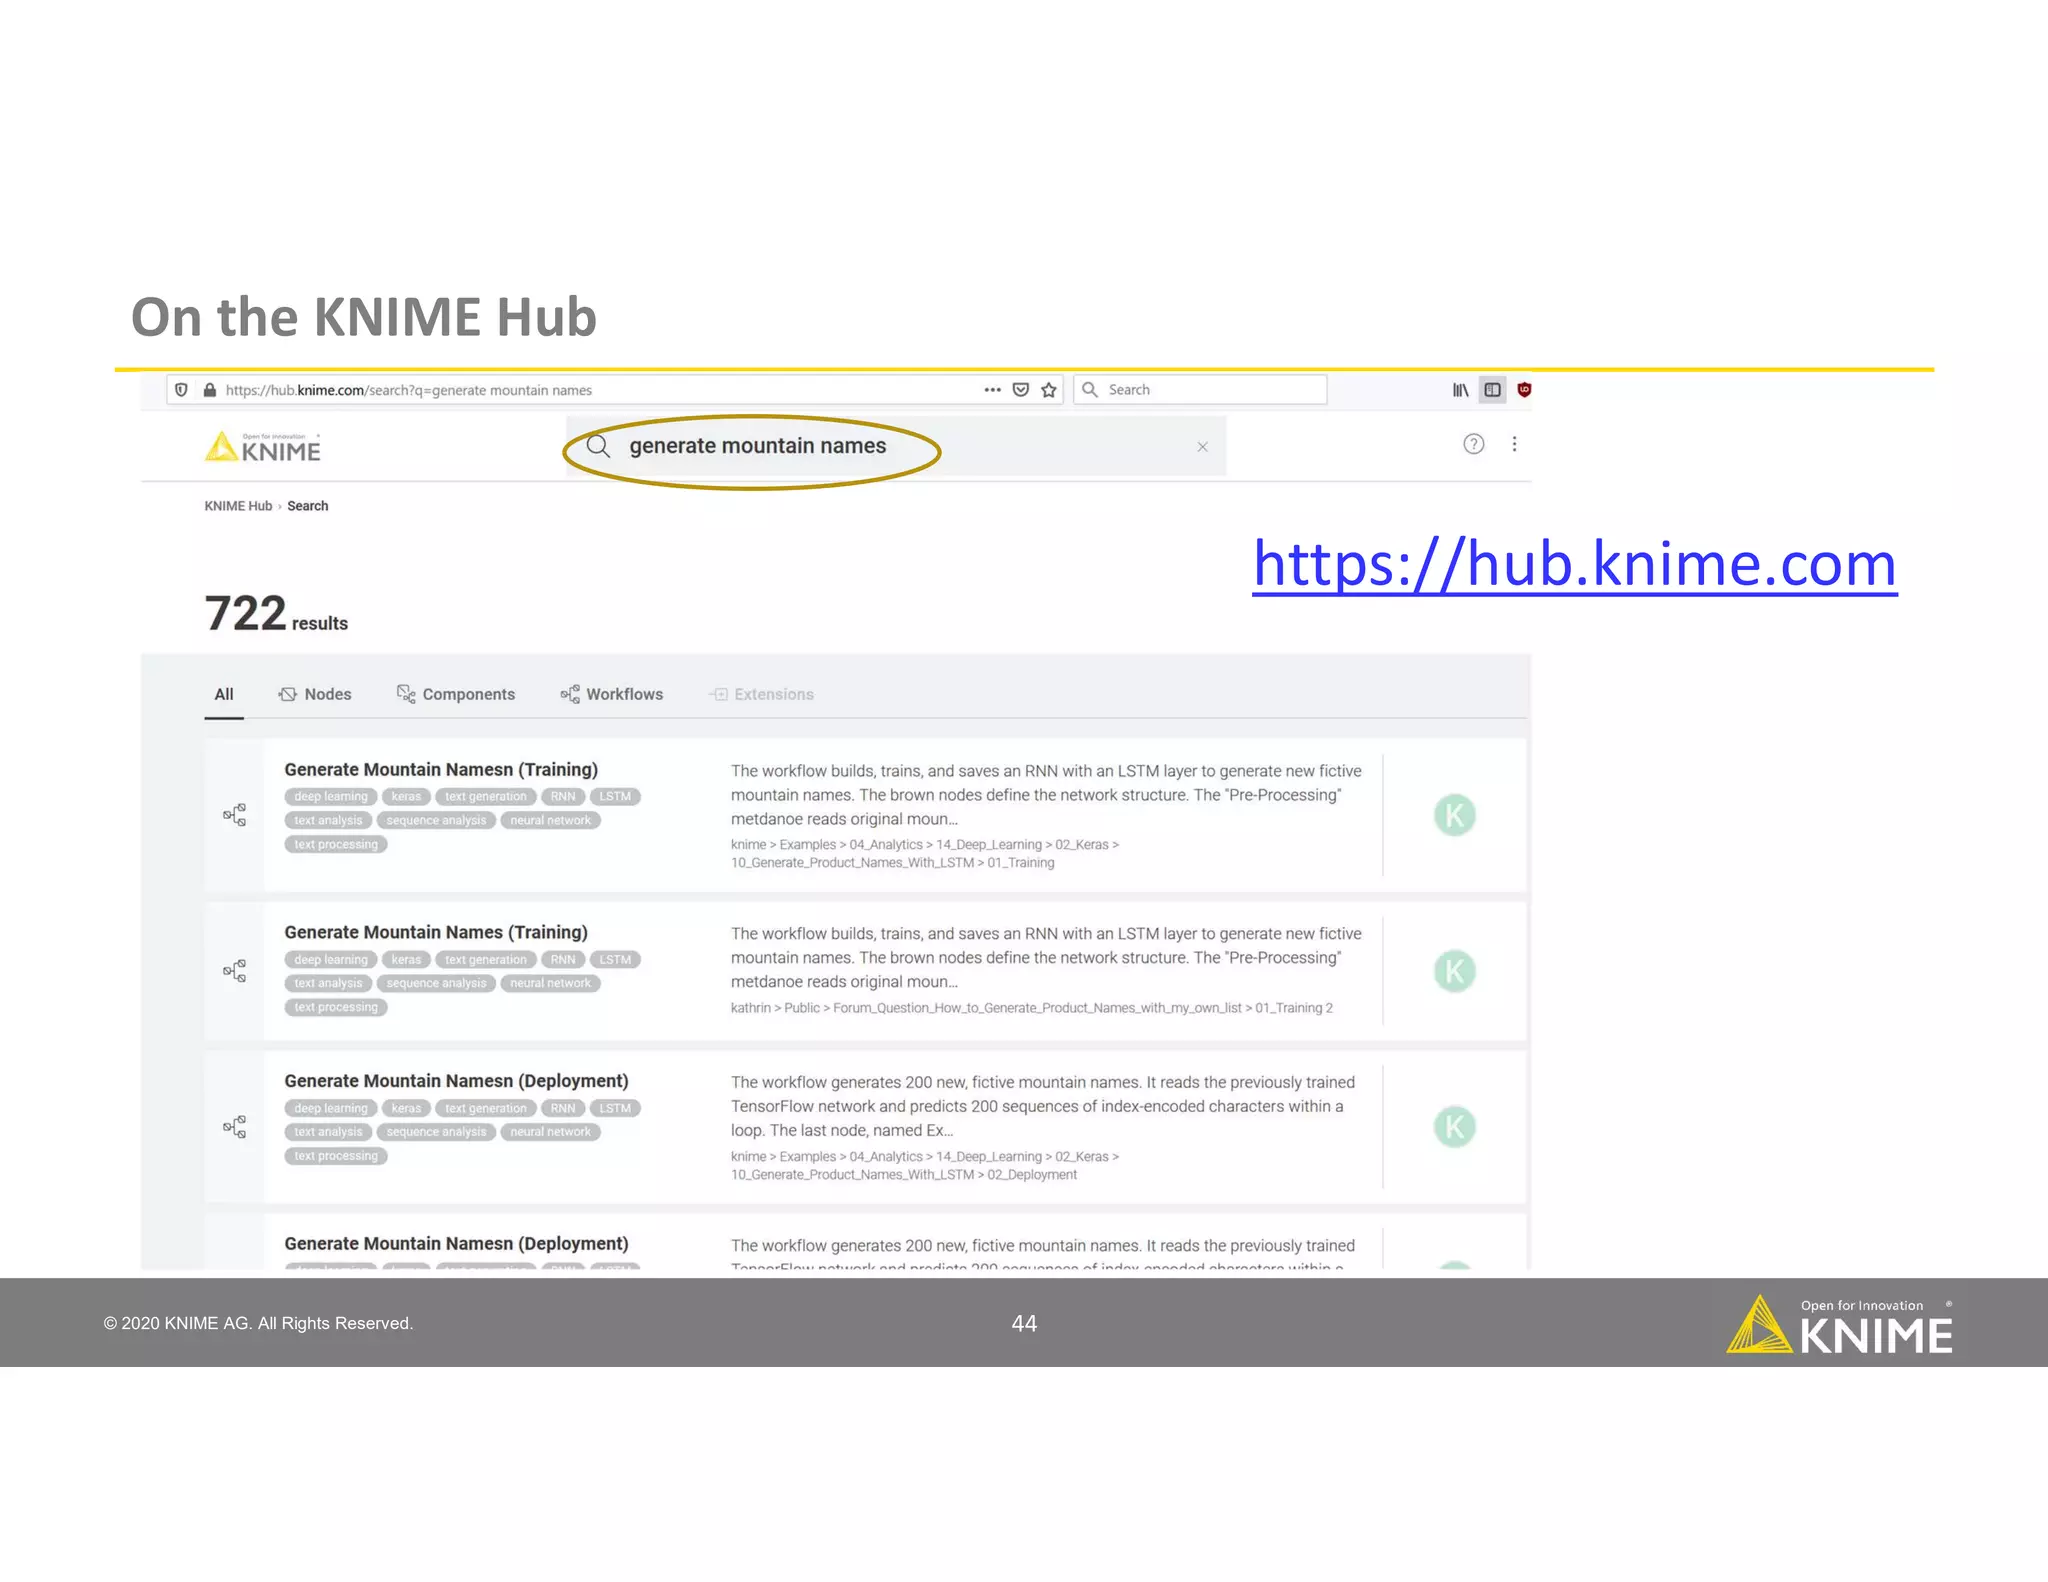Click 'neural network' tag on first result
Image resolution: width=2048 pixels, height=1582 pixels.
(550, 821)
